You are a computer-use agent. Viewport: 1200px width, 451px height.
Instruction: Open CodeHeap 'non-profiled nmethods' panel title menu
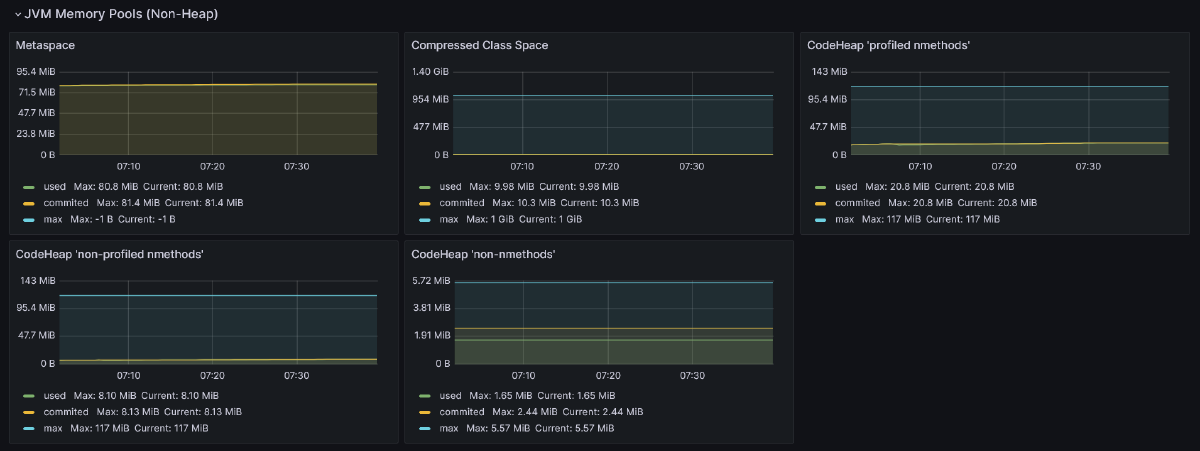pyautogui.click(x=110, y=255)
